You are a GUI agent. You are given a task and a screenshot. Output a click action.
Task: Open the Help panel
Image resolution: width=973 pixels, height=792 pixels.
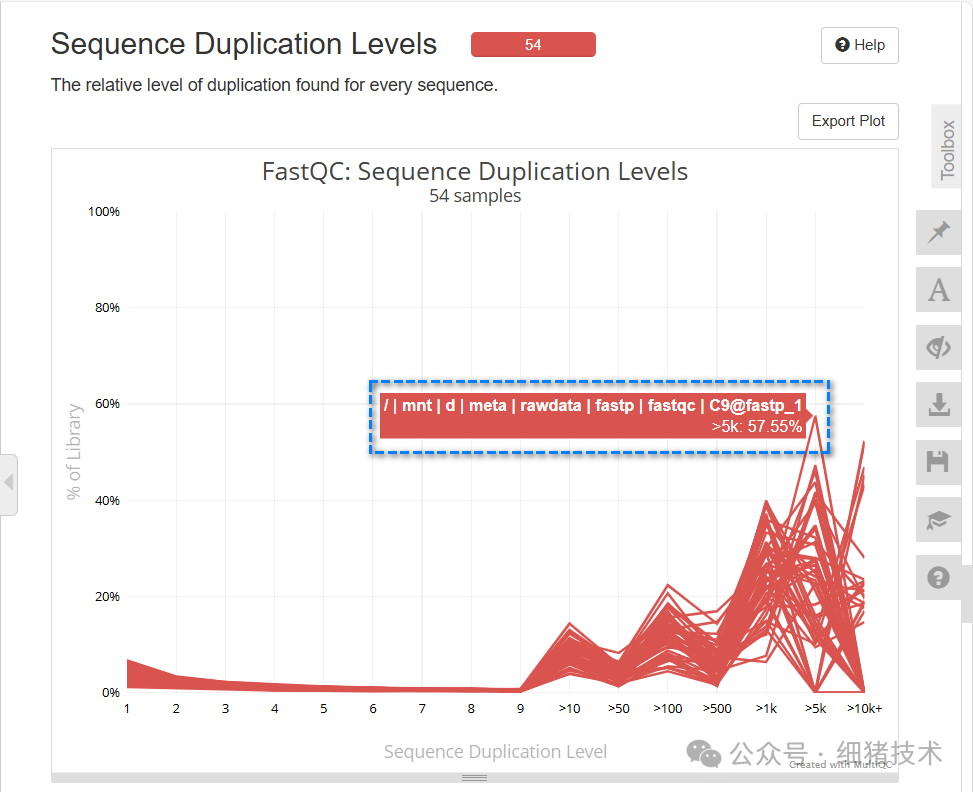(x=859, y=45)
